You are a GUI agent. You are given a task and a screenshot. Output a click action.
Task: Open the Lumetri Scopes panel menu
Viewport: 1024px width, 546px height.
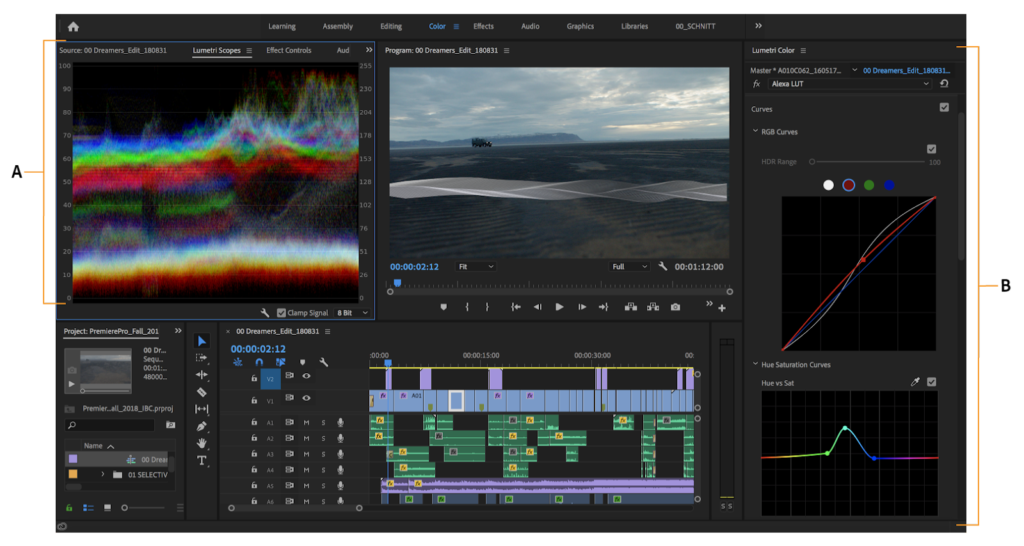[249, 50]
